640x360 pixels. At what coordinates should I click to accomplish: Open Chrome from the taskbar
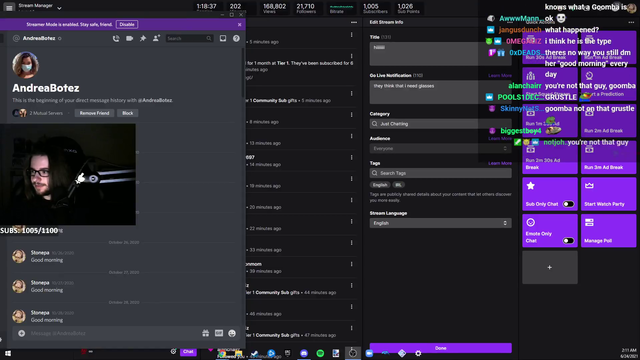pos(222,353)
